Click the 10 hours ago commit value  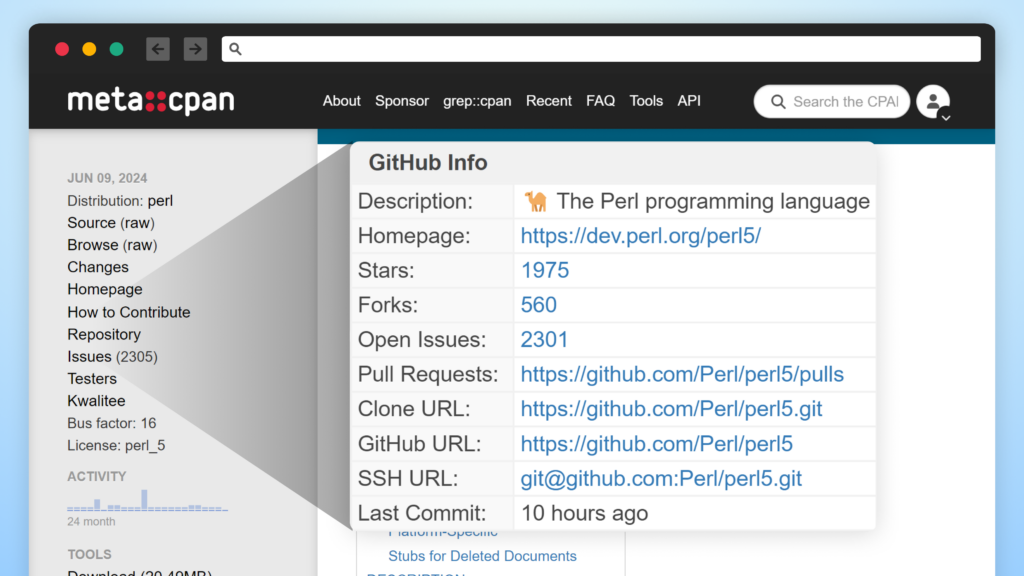584,513
